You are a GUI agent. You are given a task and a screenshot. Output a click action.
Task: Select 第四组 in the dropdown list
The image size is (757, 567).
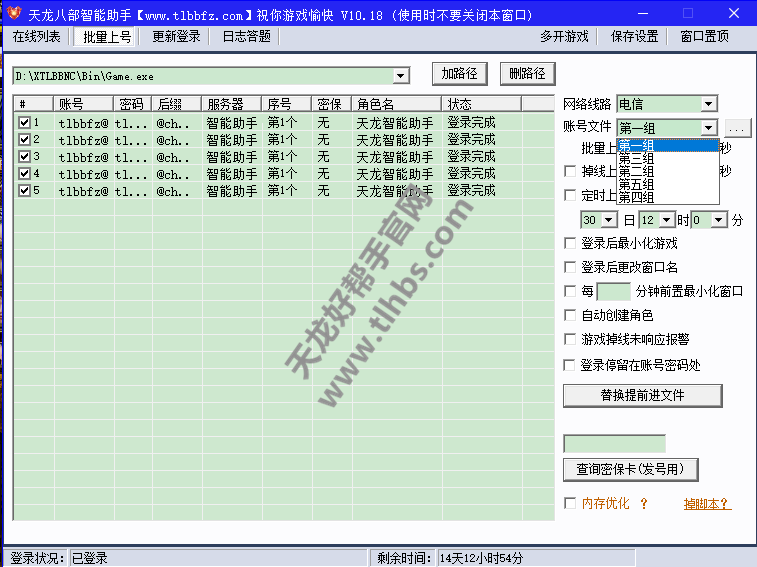tap(668, 197)
